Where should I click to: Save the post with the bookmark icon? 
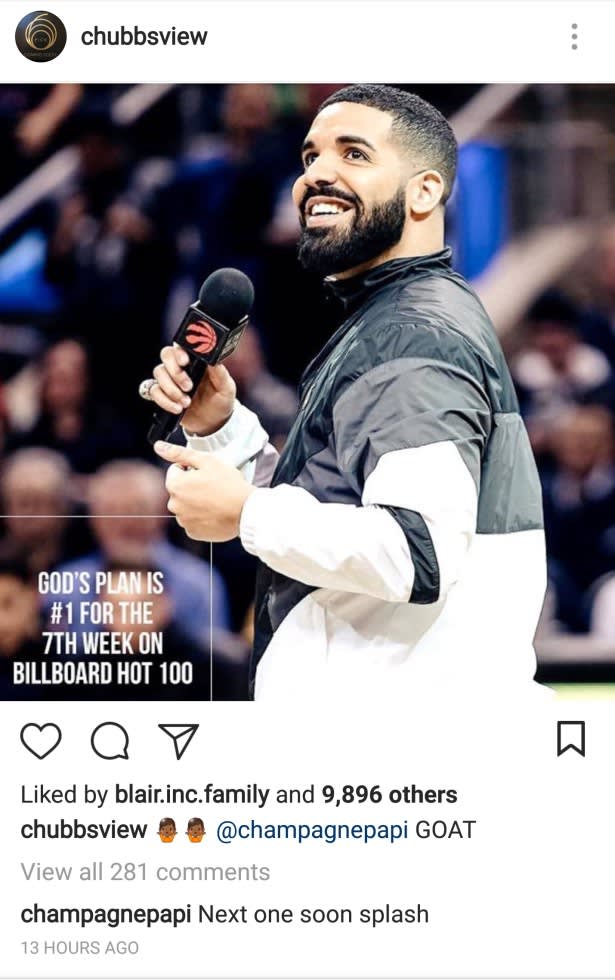point(571,739)
